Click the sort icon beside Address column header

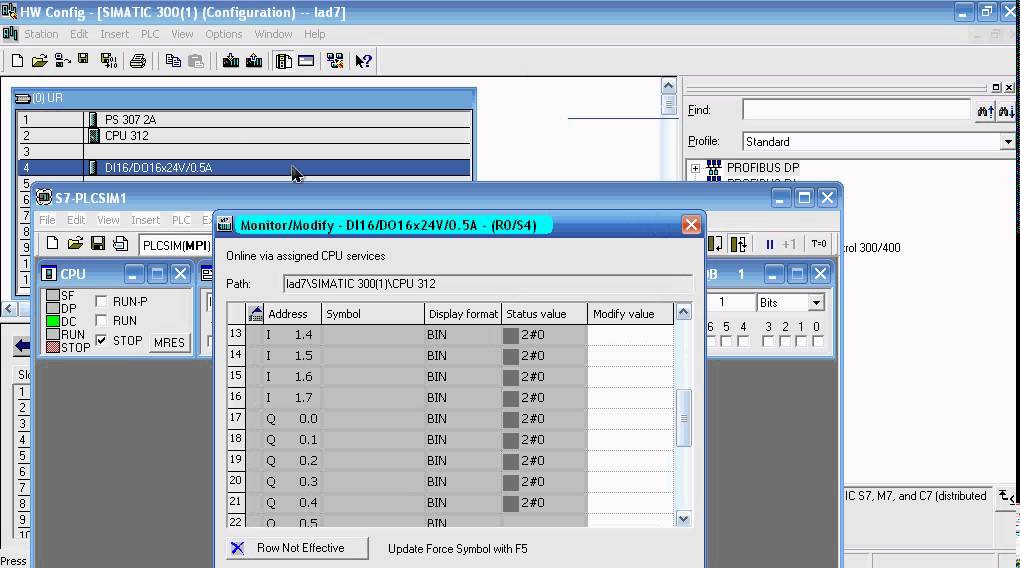[x=256, y=314]
